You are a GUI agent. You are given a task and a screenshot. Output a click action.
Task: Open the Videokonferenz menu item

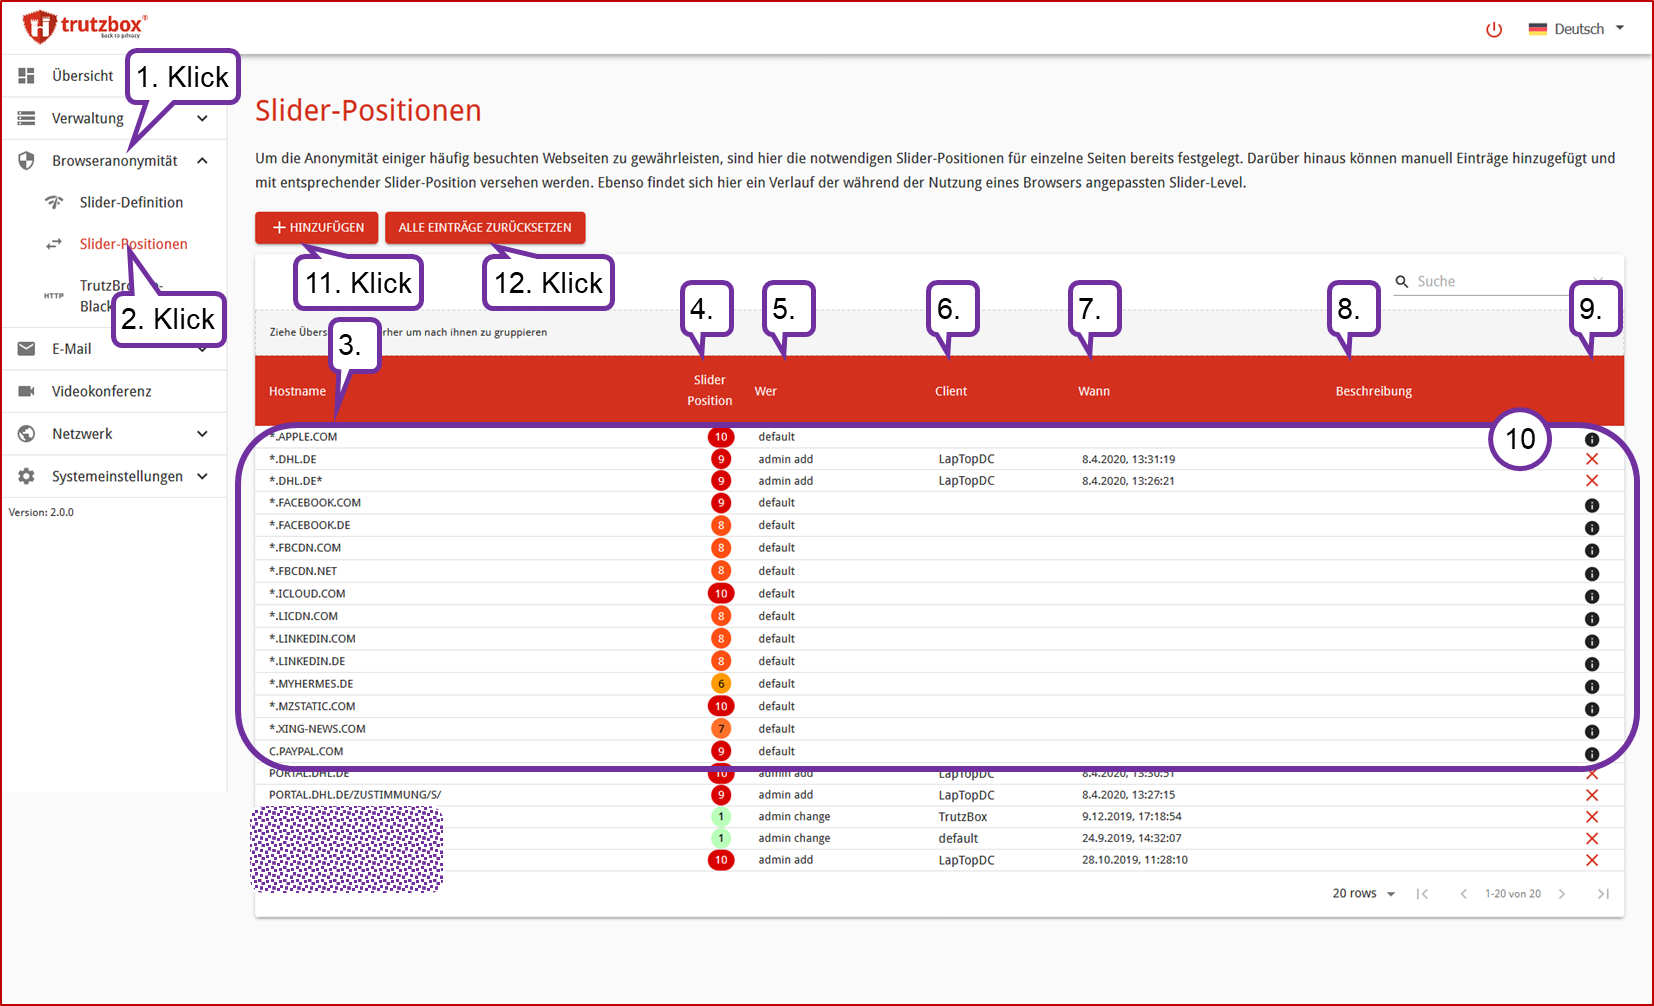101,391
